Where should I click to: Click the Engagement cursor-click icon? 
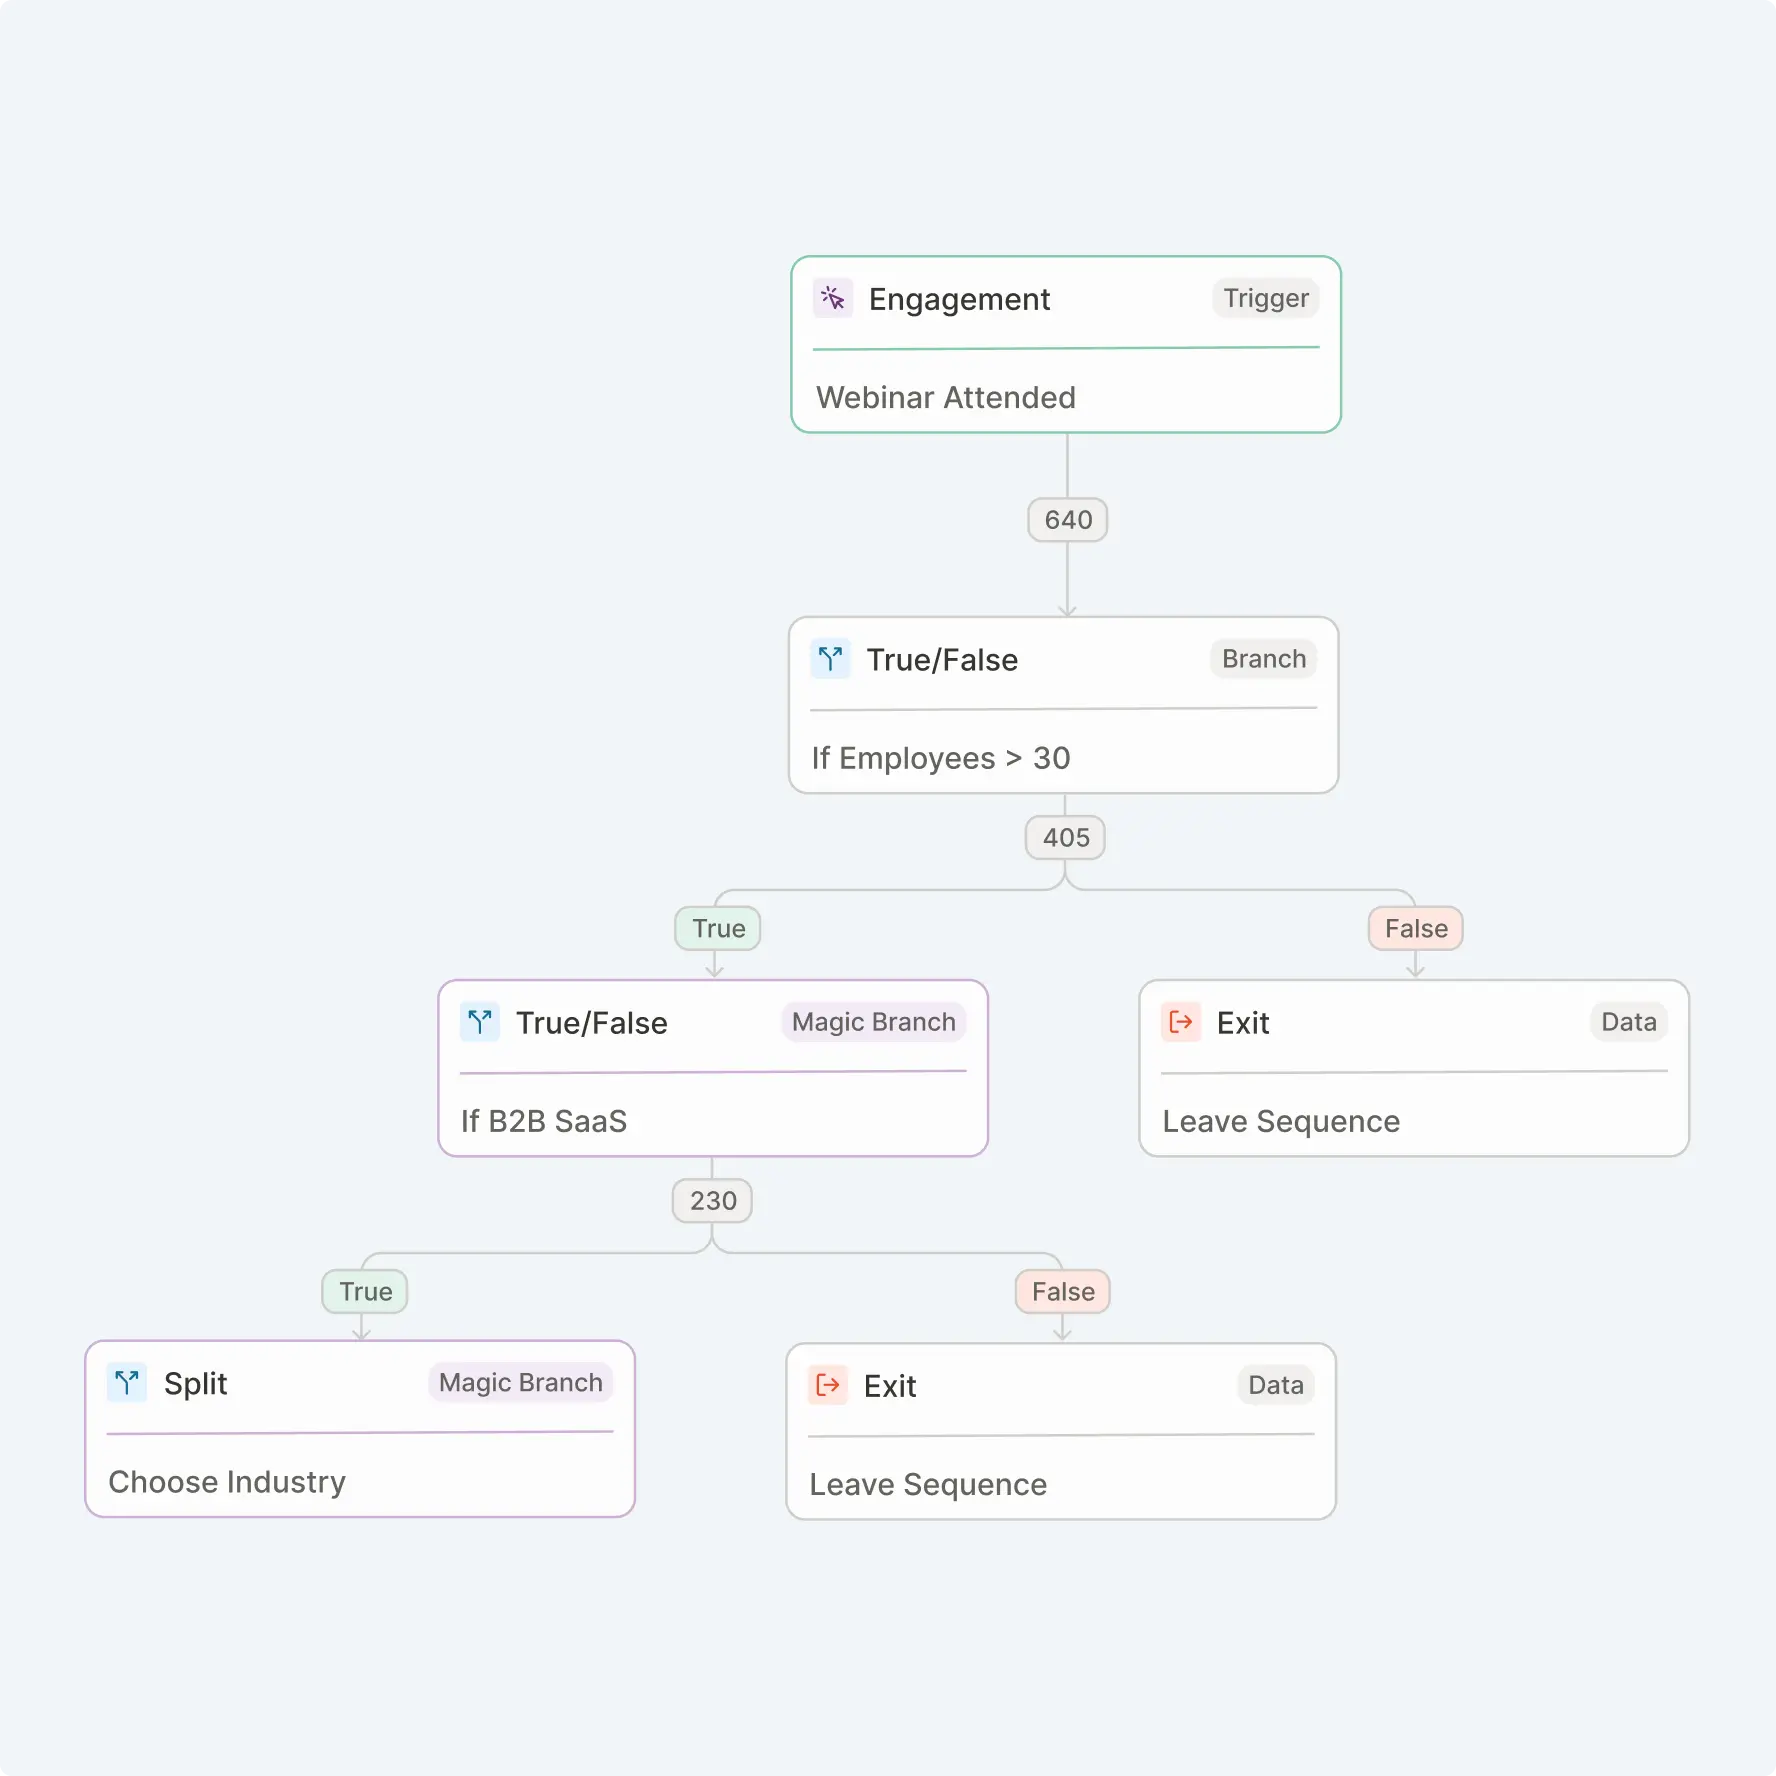pos(832,298)
